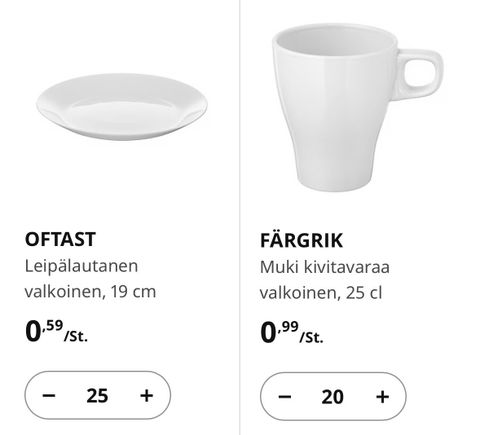Viewport: 480px width, 435px height.
Task: Select the FÄRGRIK quantity field showing 20
Action: tap(332, 397)
